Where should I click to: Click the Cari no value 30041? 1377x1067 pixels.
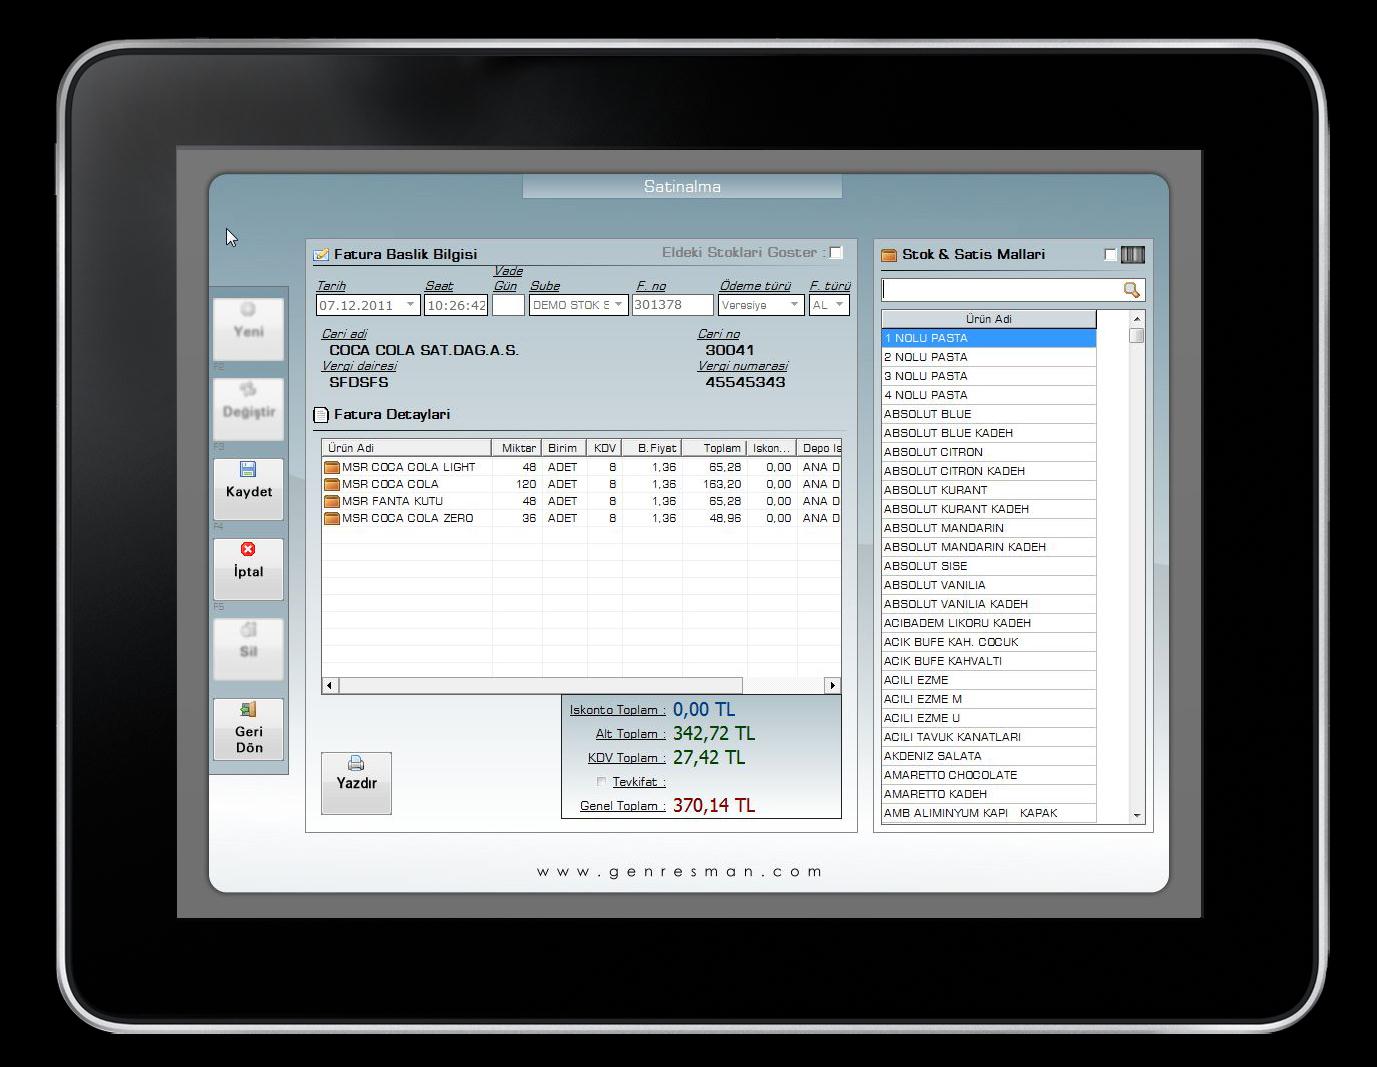point(730,350)
